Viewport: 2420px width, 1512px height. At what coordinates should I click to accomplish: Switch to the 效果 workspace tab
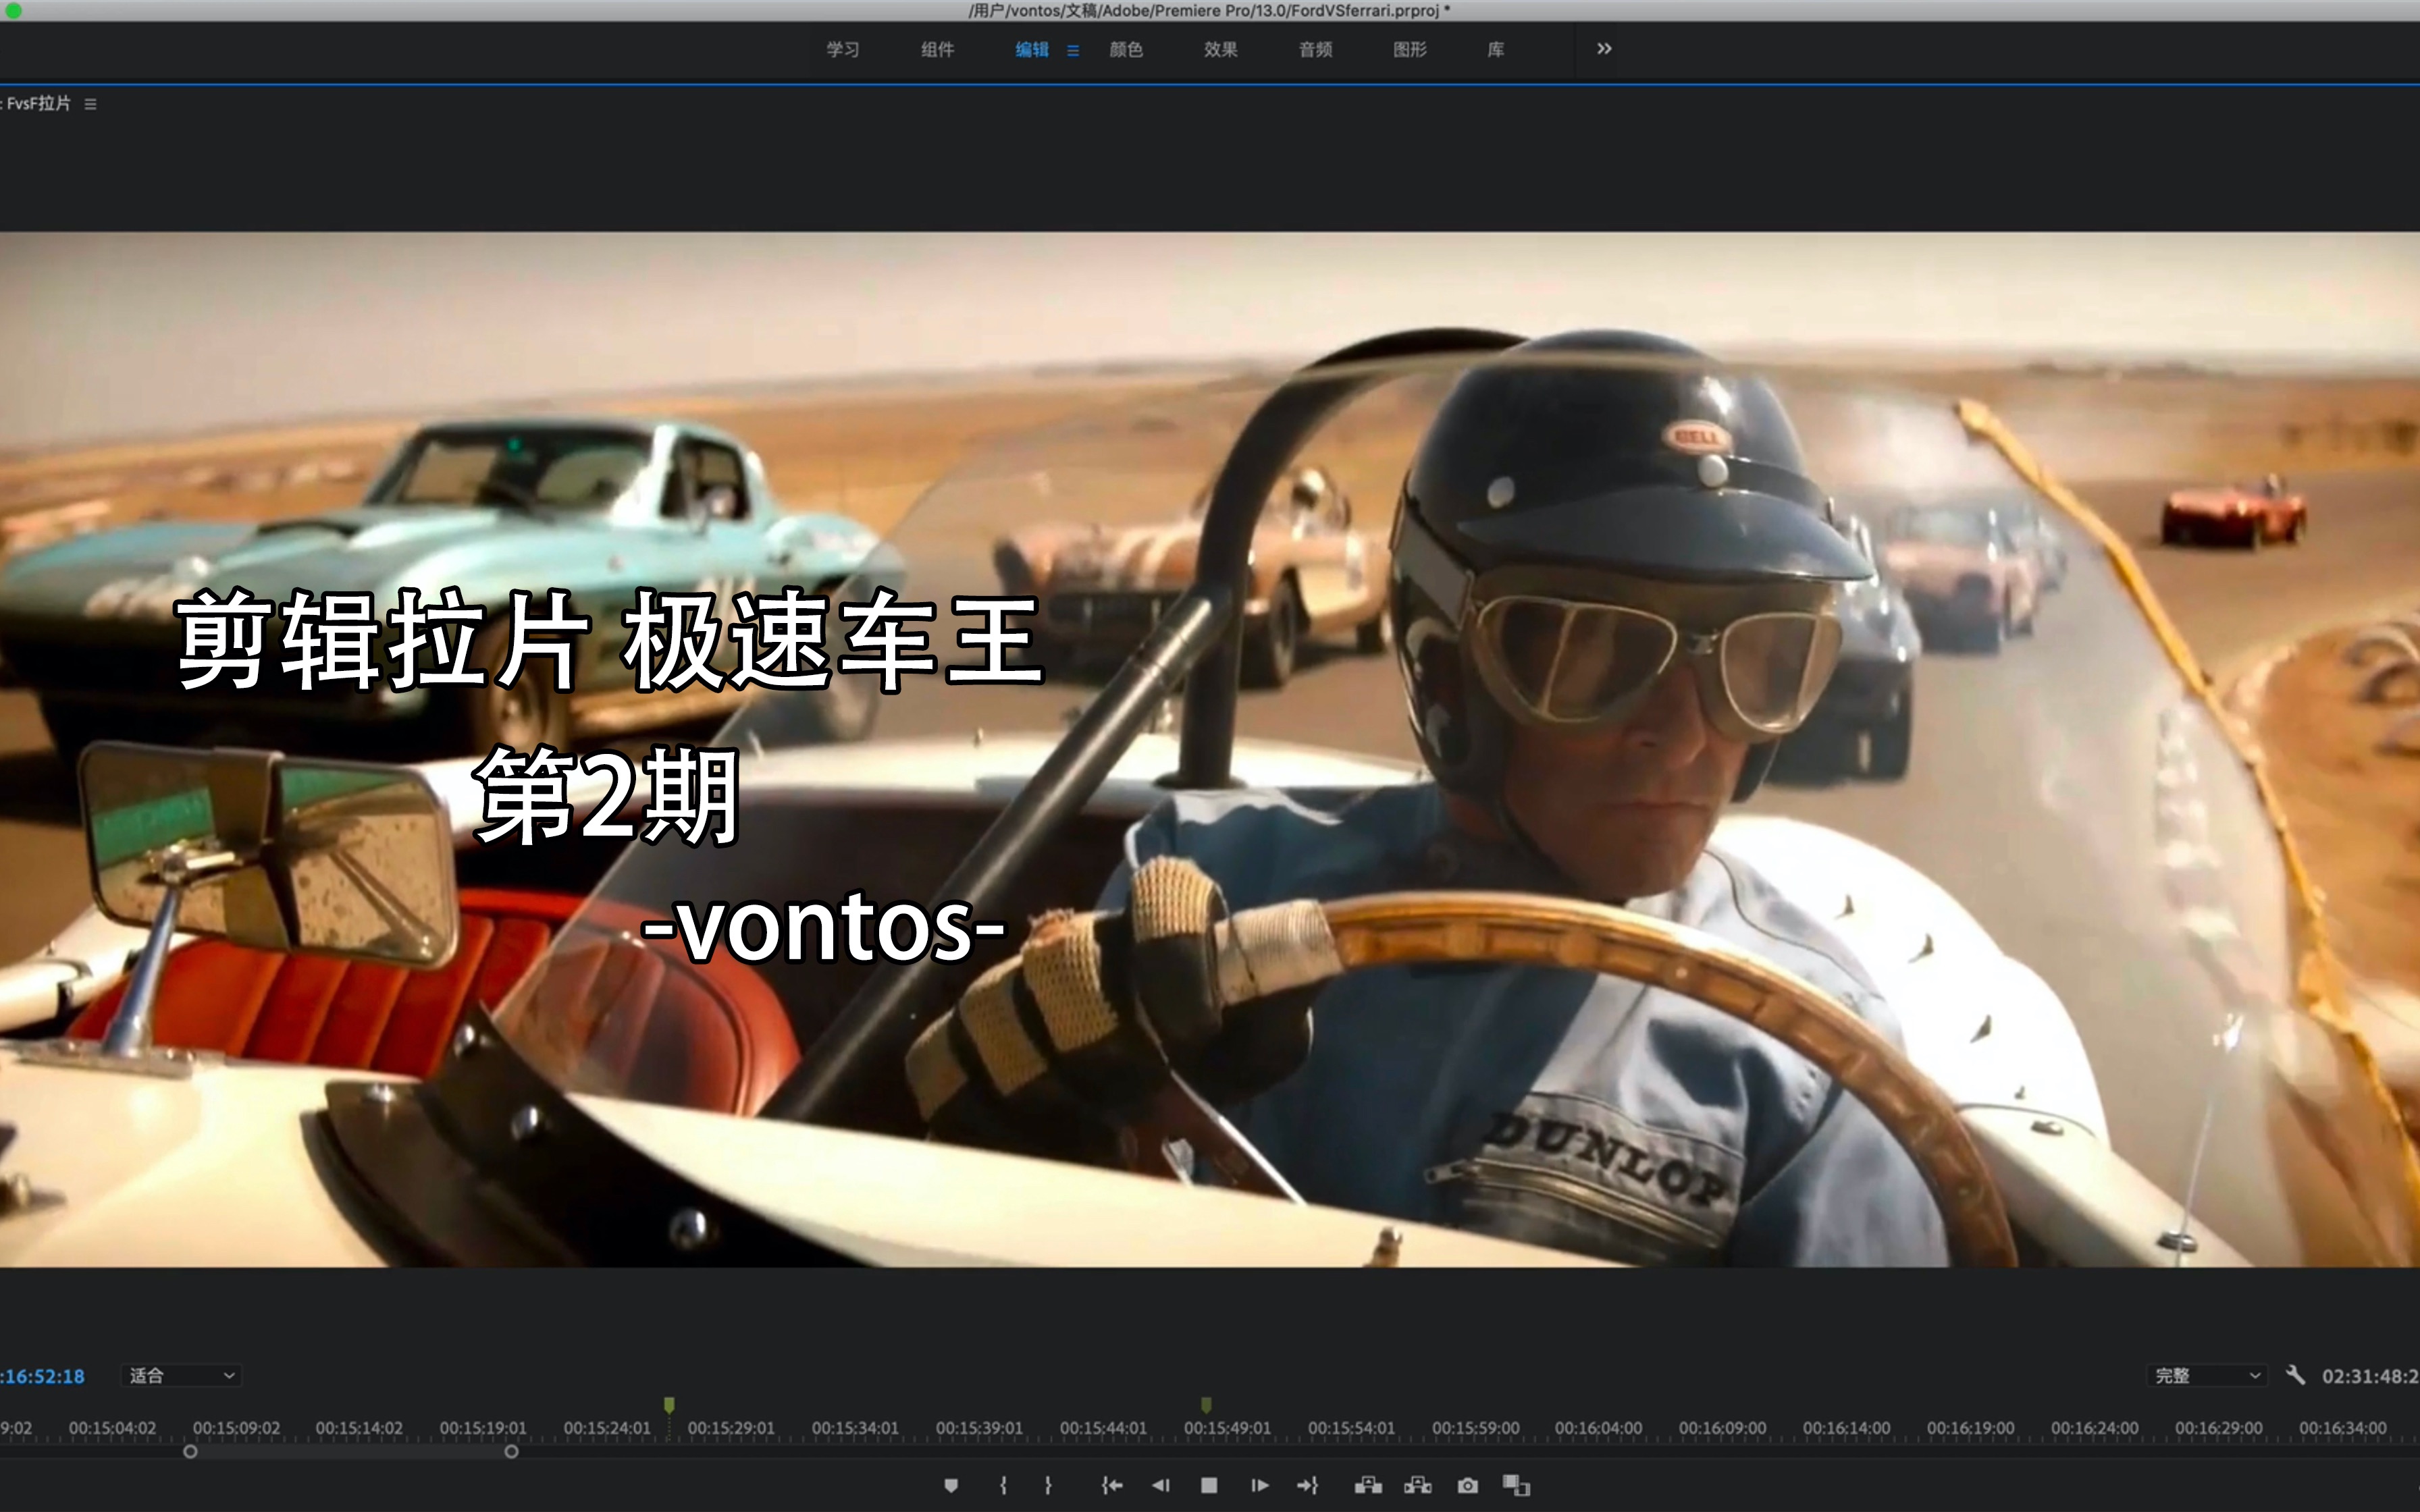tap(1221, 49)
